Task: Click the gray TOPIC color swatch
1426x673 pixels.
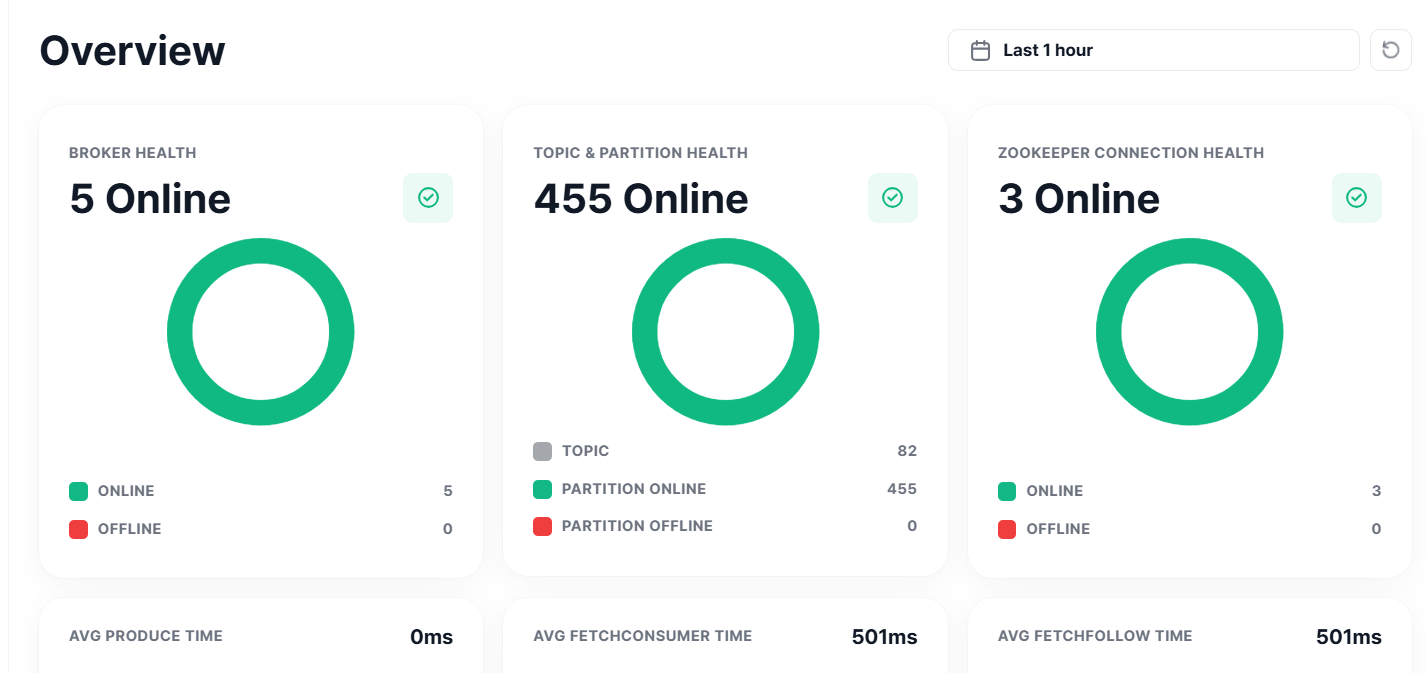Action: point(543,450)
